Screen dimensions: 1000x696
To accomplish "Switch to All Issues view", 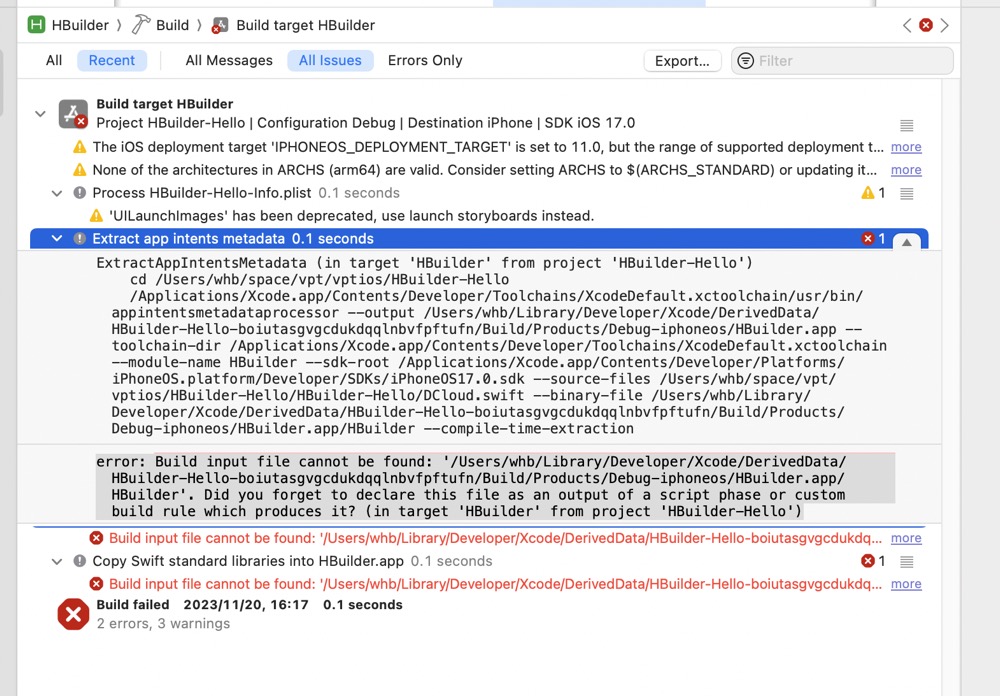I will (x=330, y=61).
